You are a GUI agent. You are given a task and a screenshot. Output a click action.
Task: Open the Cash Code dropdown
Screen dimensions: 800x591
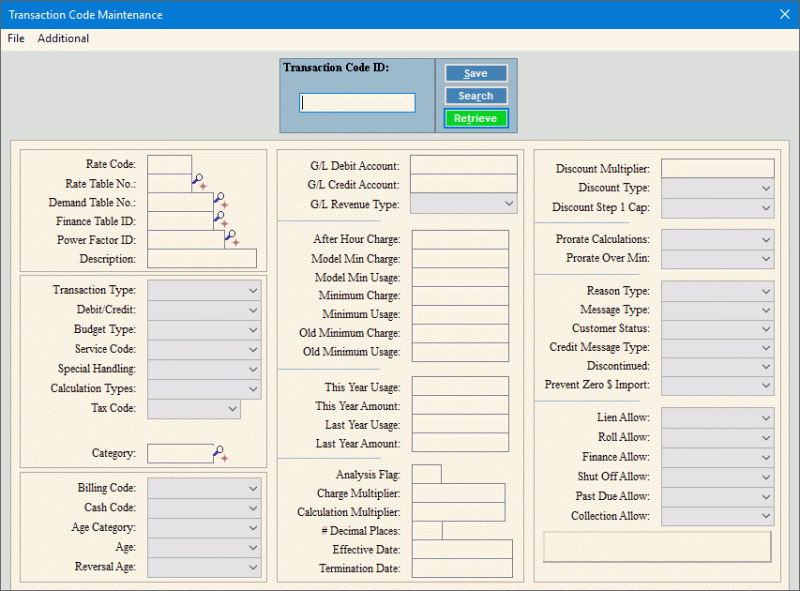tap(204, 508)
